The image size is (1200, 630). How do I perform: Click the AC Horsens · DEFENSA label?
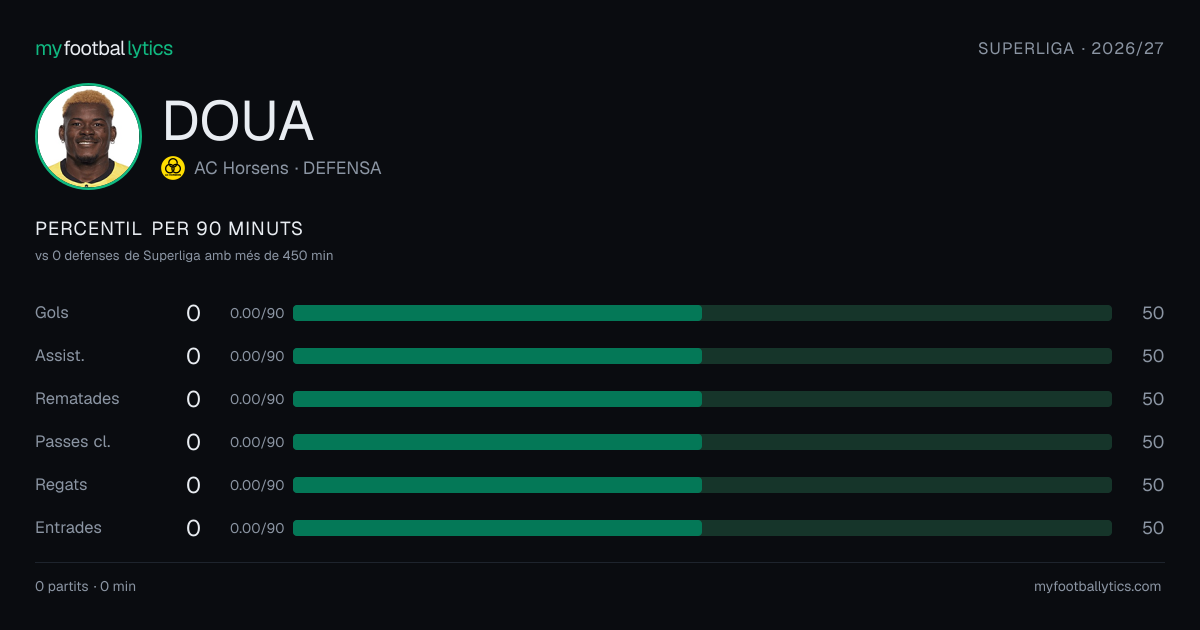[287, 168]
